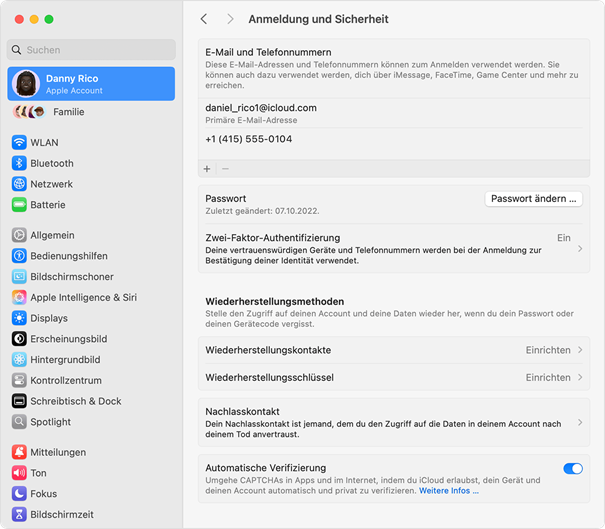Select Erscheinungsbild icon in sidebar
Screen dimensions: 605x529
(19, 339)
